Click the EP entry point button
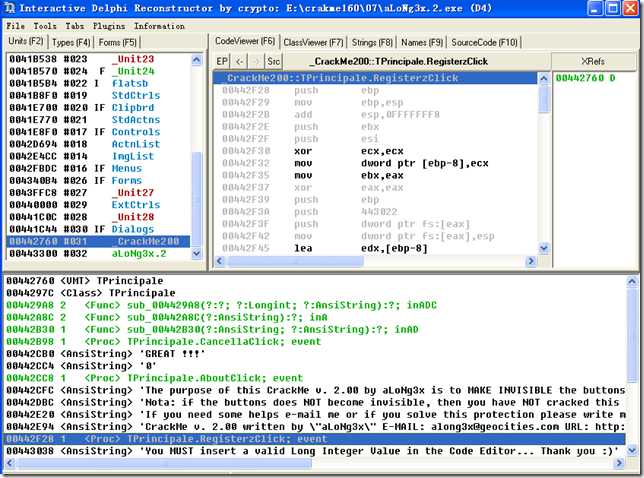Image resolution: width=644 pixels, height=478 pixels. (222, 61)
